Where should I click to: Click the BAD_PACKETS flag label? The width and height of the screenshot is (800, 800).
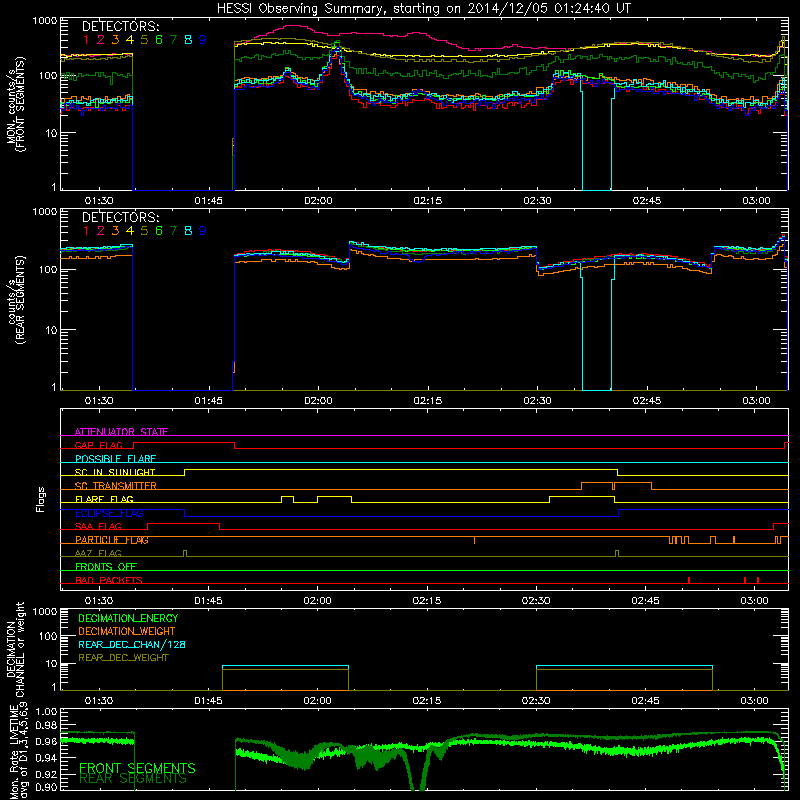tap(109, 580)
